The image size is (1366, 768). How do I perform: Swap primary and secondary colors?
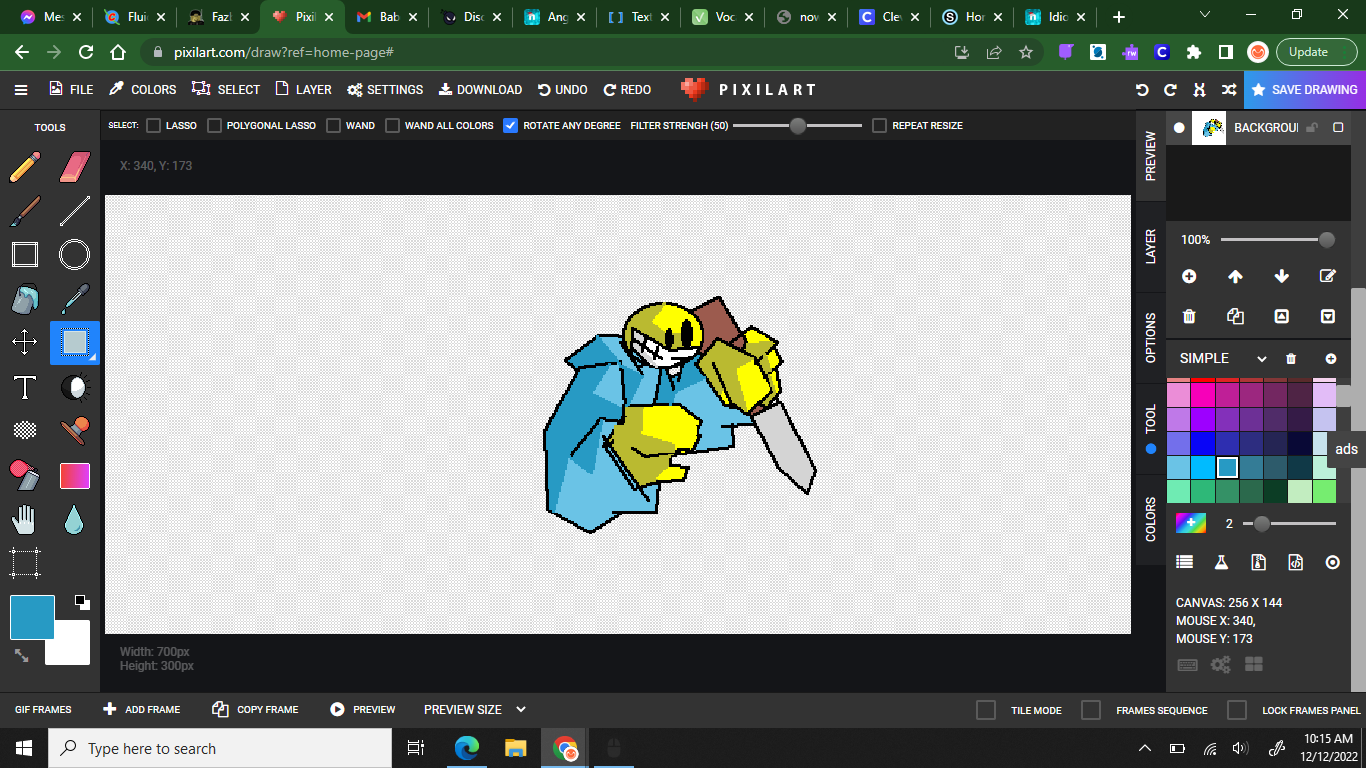[x=21, y=656]
